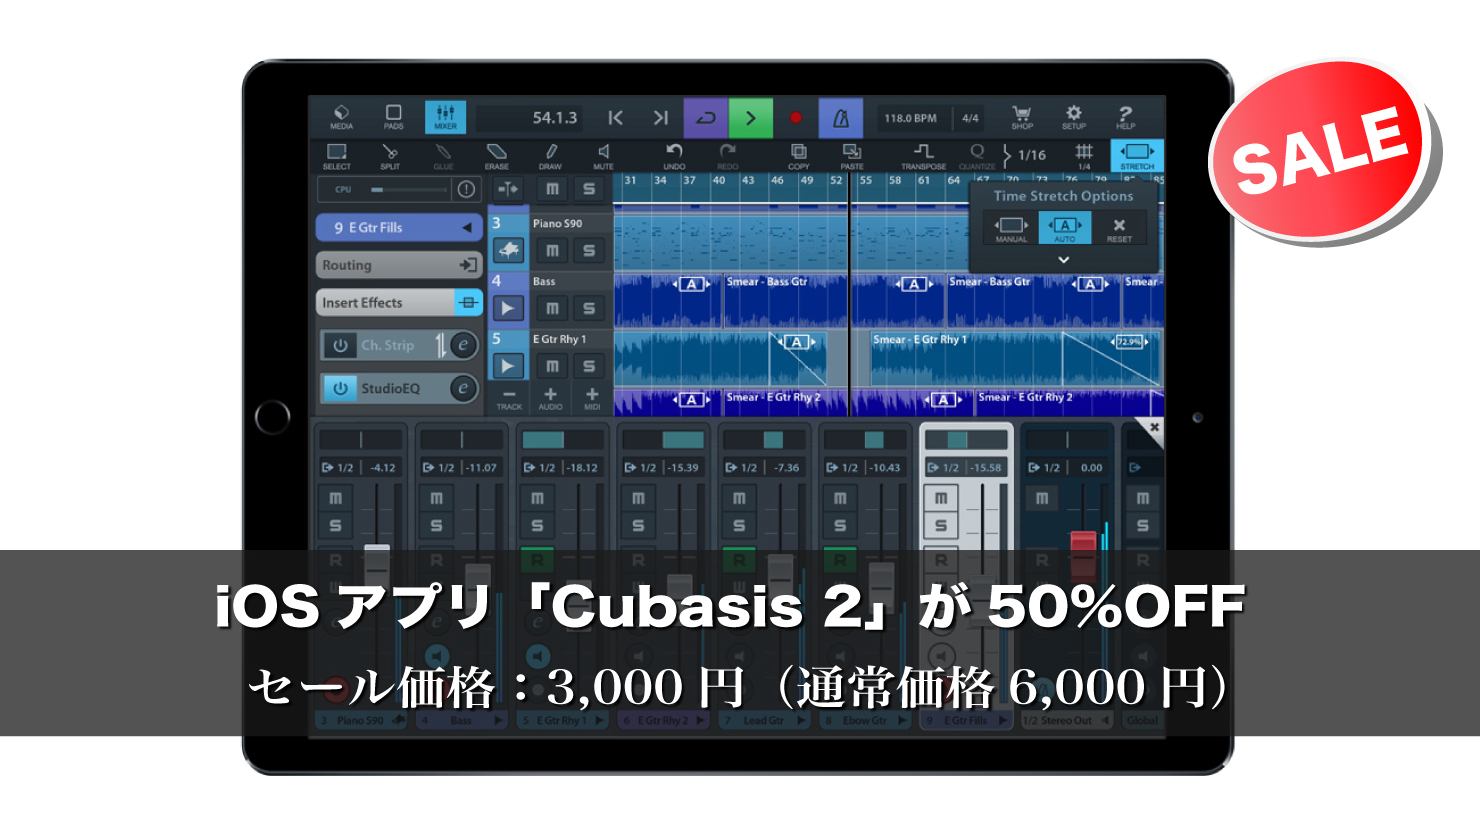Open the Setup menu
Screen dimensions: 1480x832
pyautogui.click(x=1074, y=117)
